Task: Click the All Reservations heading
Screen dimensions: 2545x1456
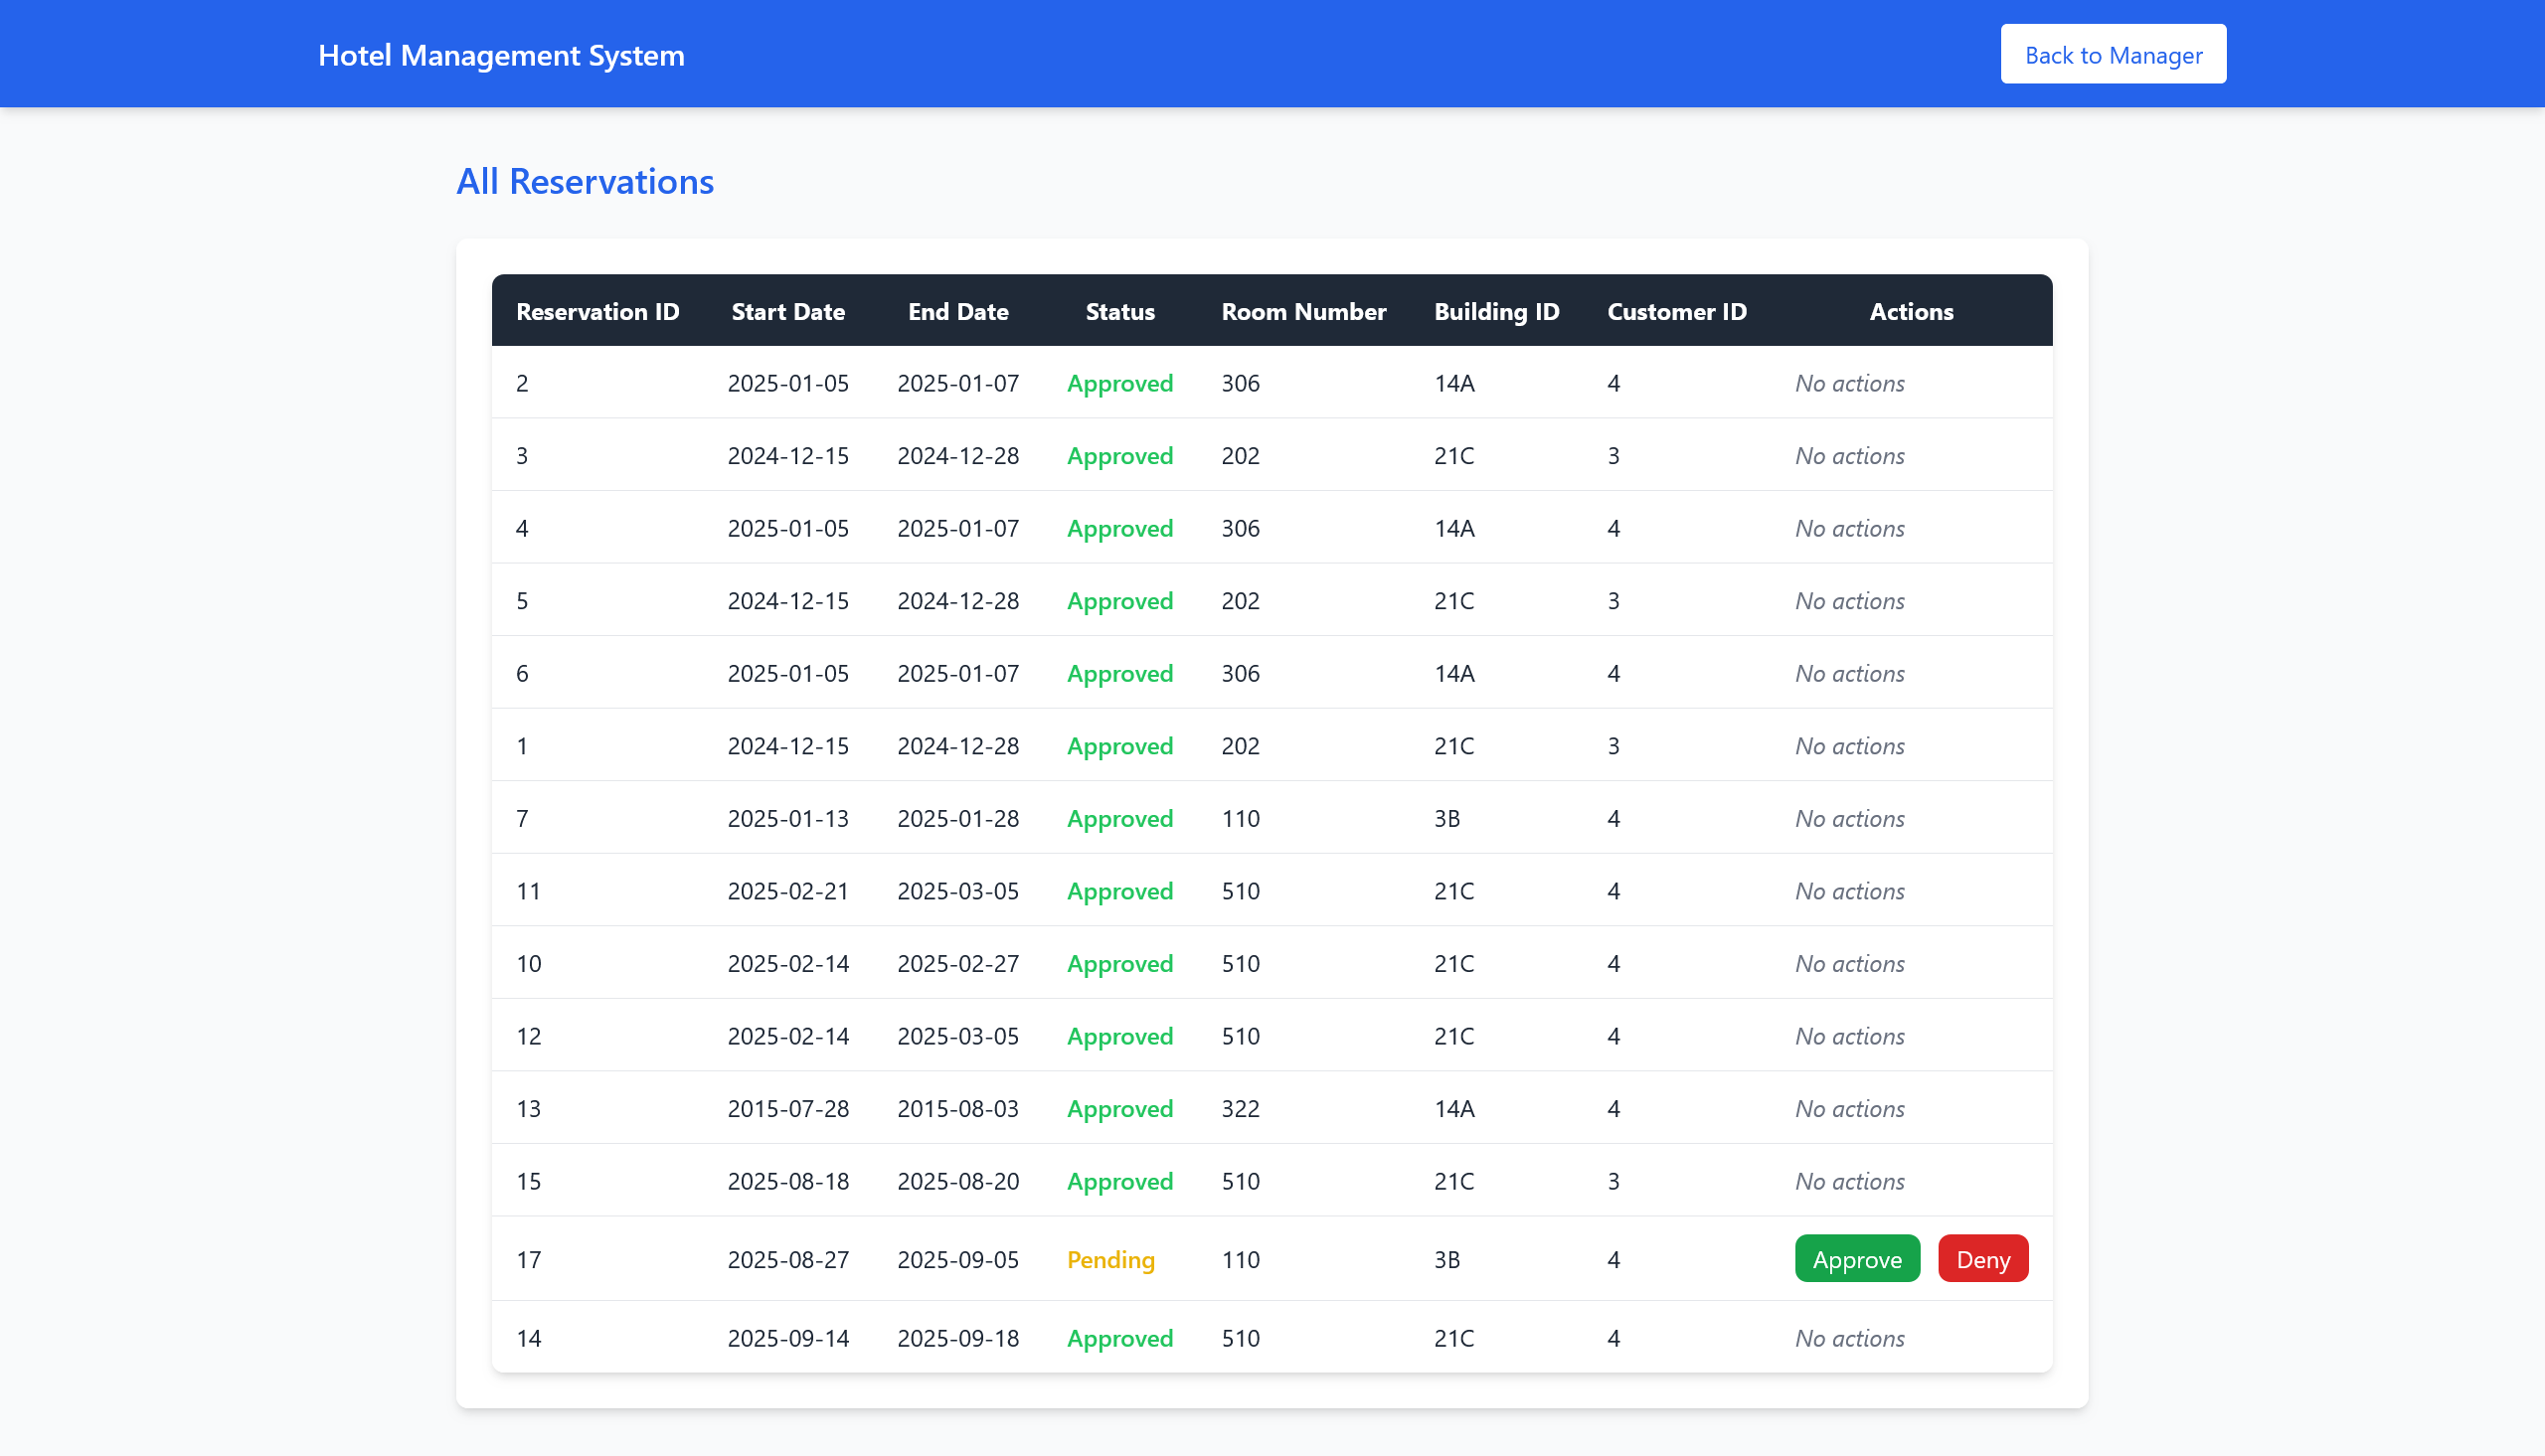Action: click(x=584, y=181)
